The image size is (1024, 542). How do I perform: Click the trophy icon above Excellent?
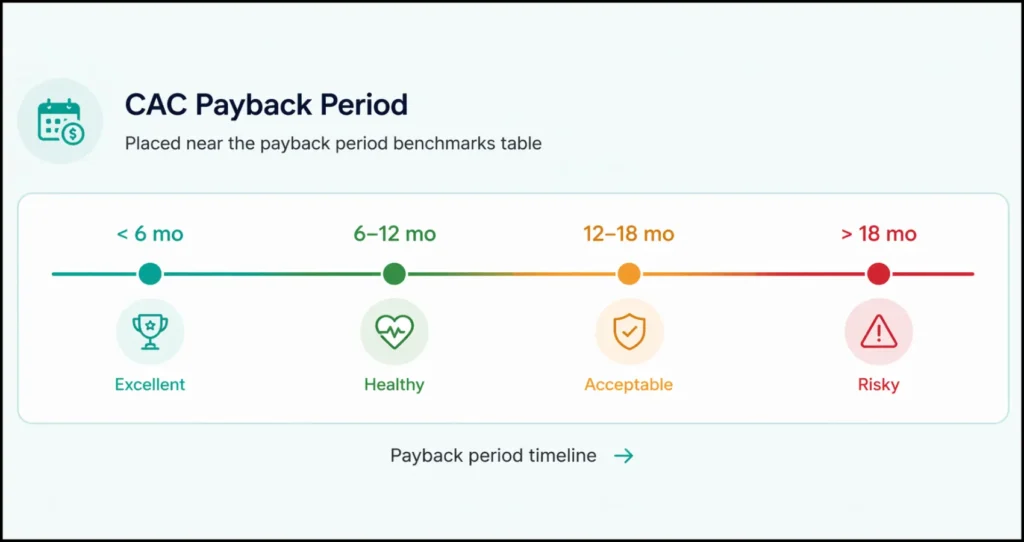(x=150, y=331)
